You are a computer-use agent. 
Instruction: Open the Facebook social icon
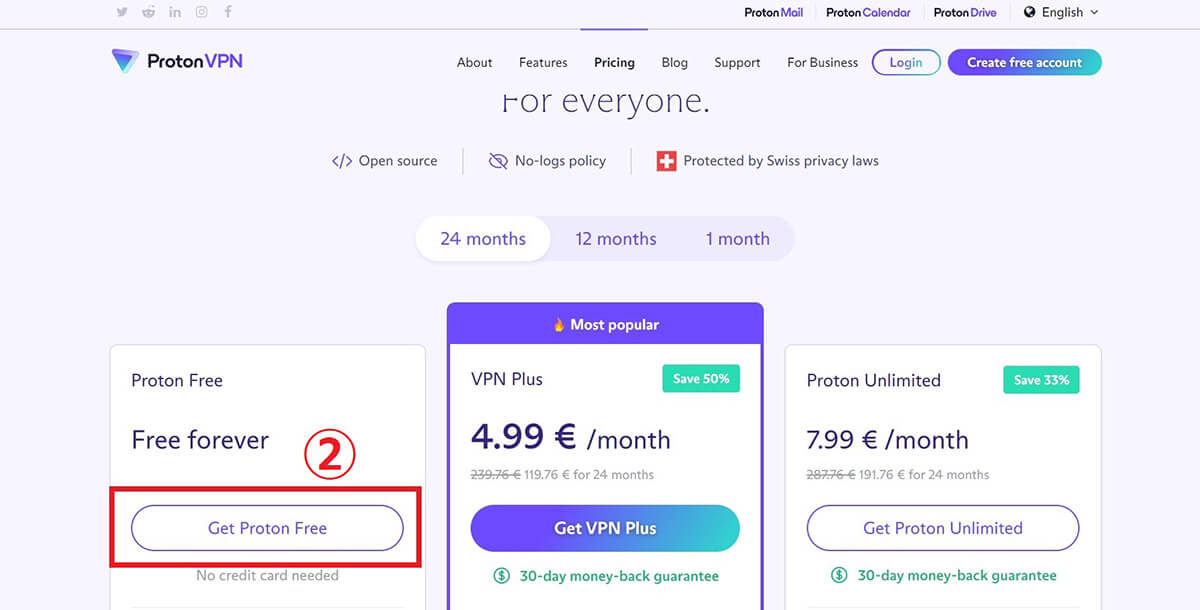tap(228, 12)
